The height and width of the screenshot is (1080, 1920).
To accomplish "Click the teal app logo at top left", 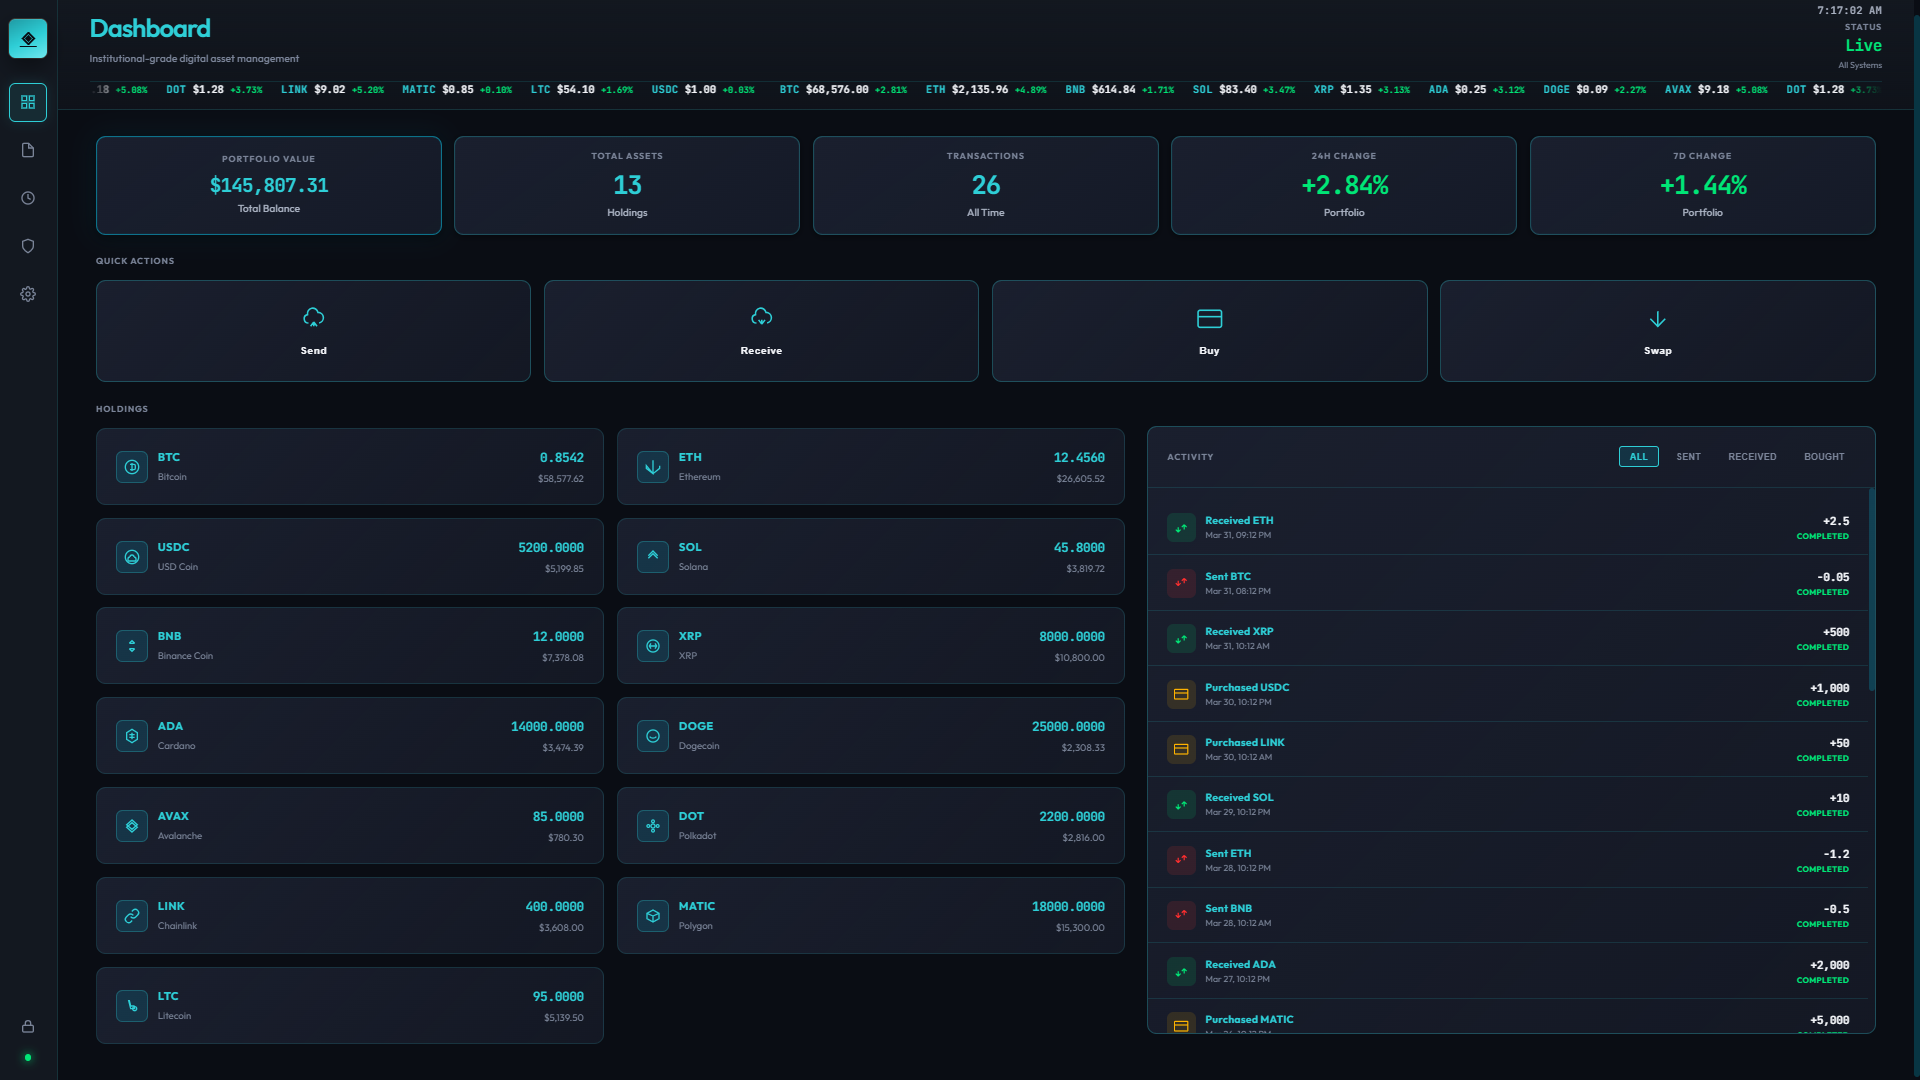I will (x=28, y=38).
